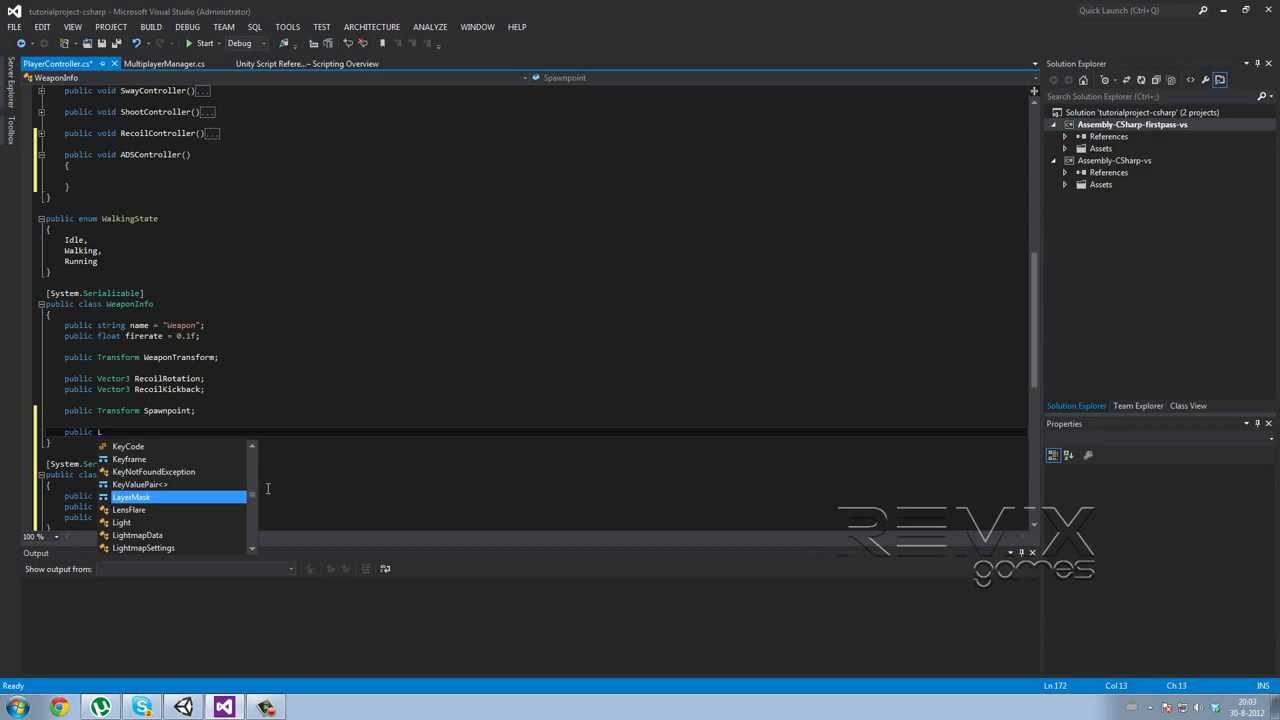Click the Windows Start button
The height and width of the screenshot is (720, 1280).
(17, 708)
